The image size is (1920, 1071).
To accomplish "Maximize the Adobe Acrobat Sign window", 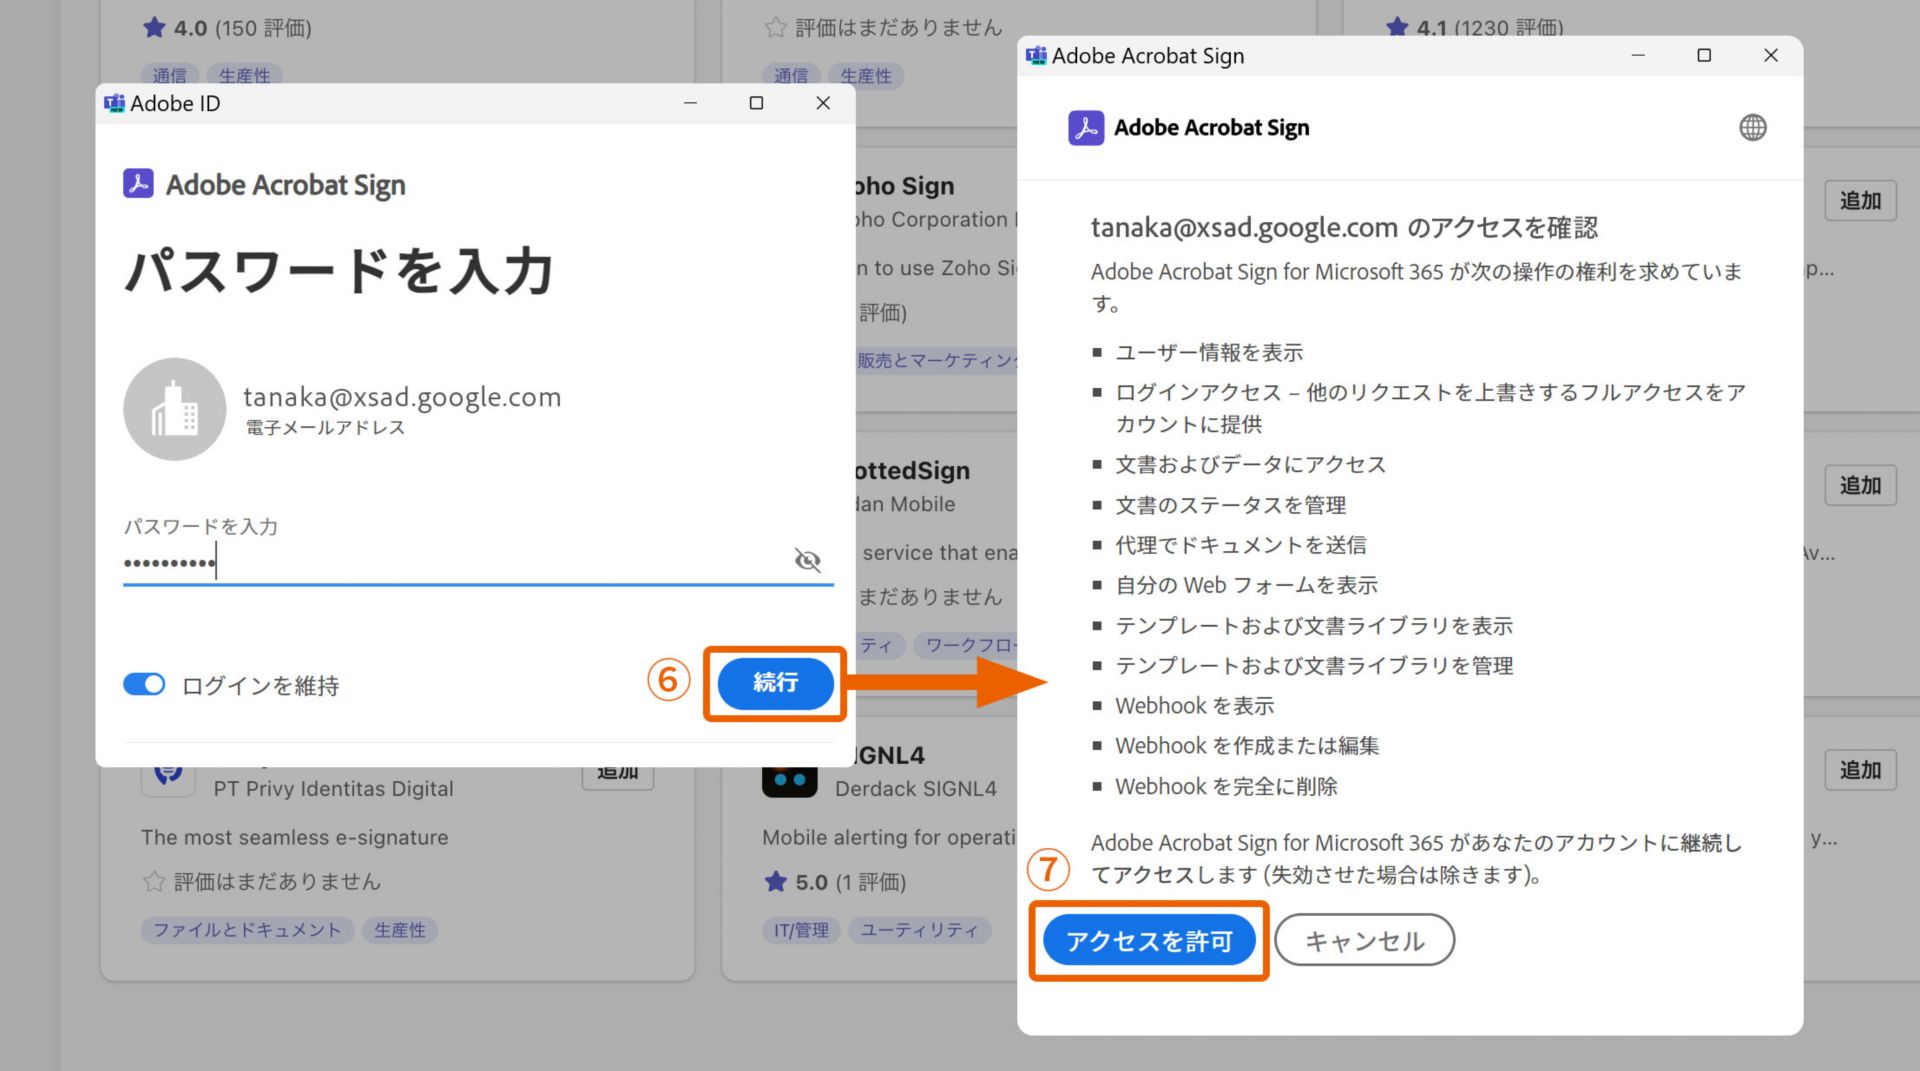I will [1704, 55].
